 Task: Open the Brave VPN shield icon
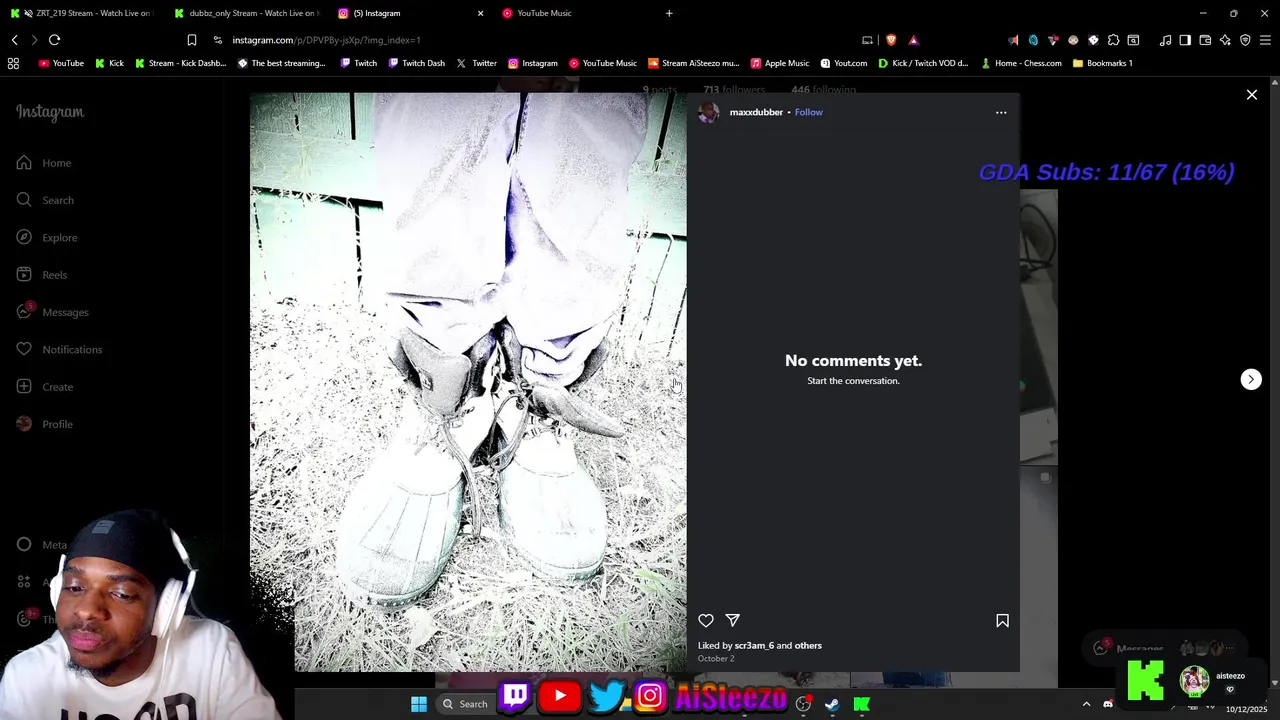pos(1245,40)
